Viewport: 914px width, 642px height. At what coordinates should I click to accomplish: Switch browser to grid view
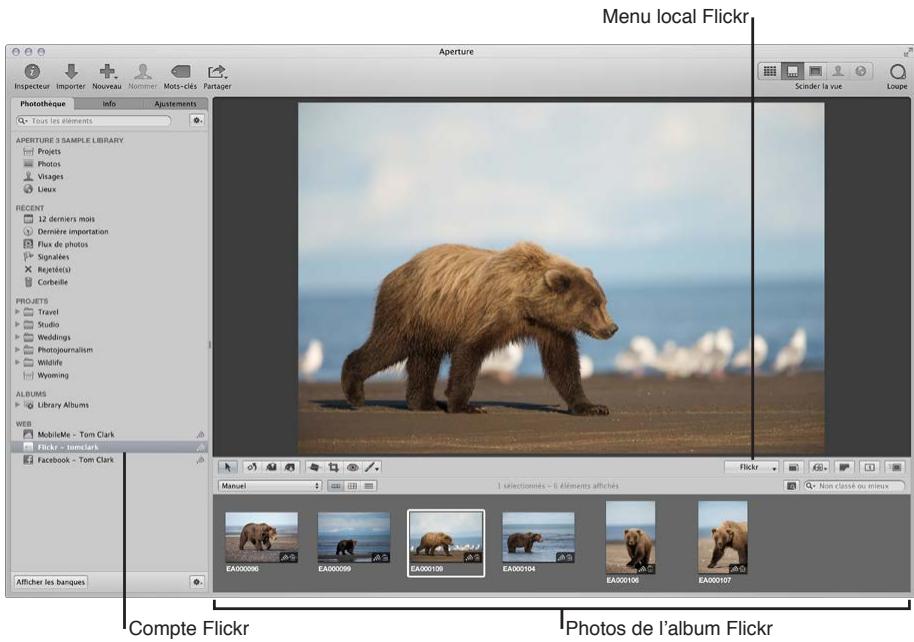[x=352, y=486]
